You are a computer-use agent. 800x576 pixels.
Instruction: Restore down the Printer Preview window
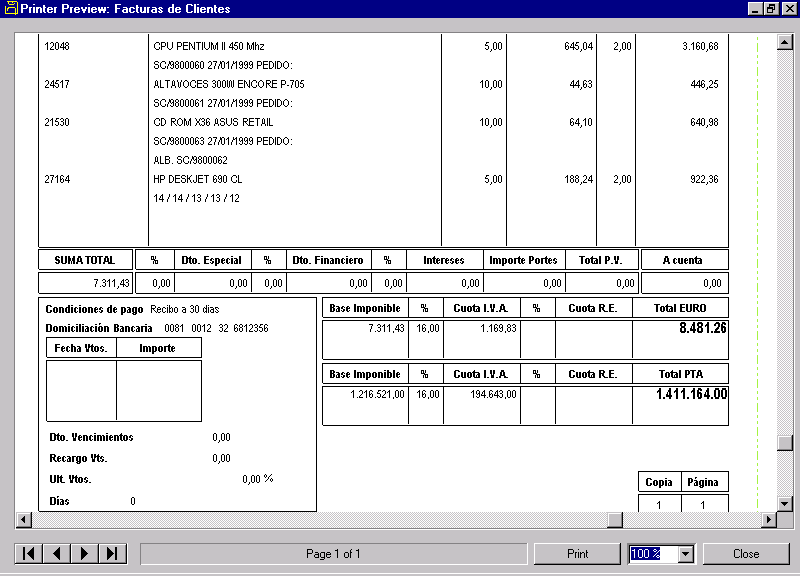click(x=771, y=9)
